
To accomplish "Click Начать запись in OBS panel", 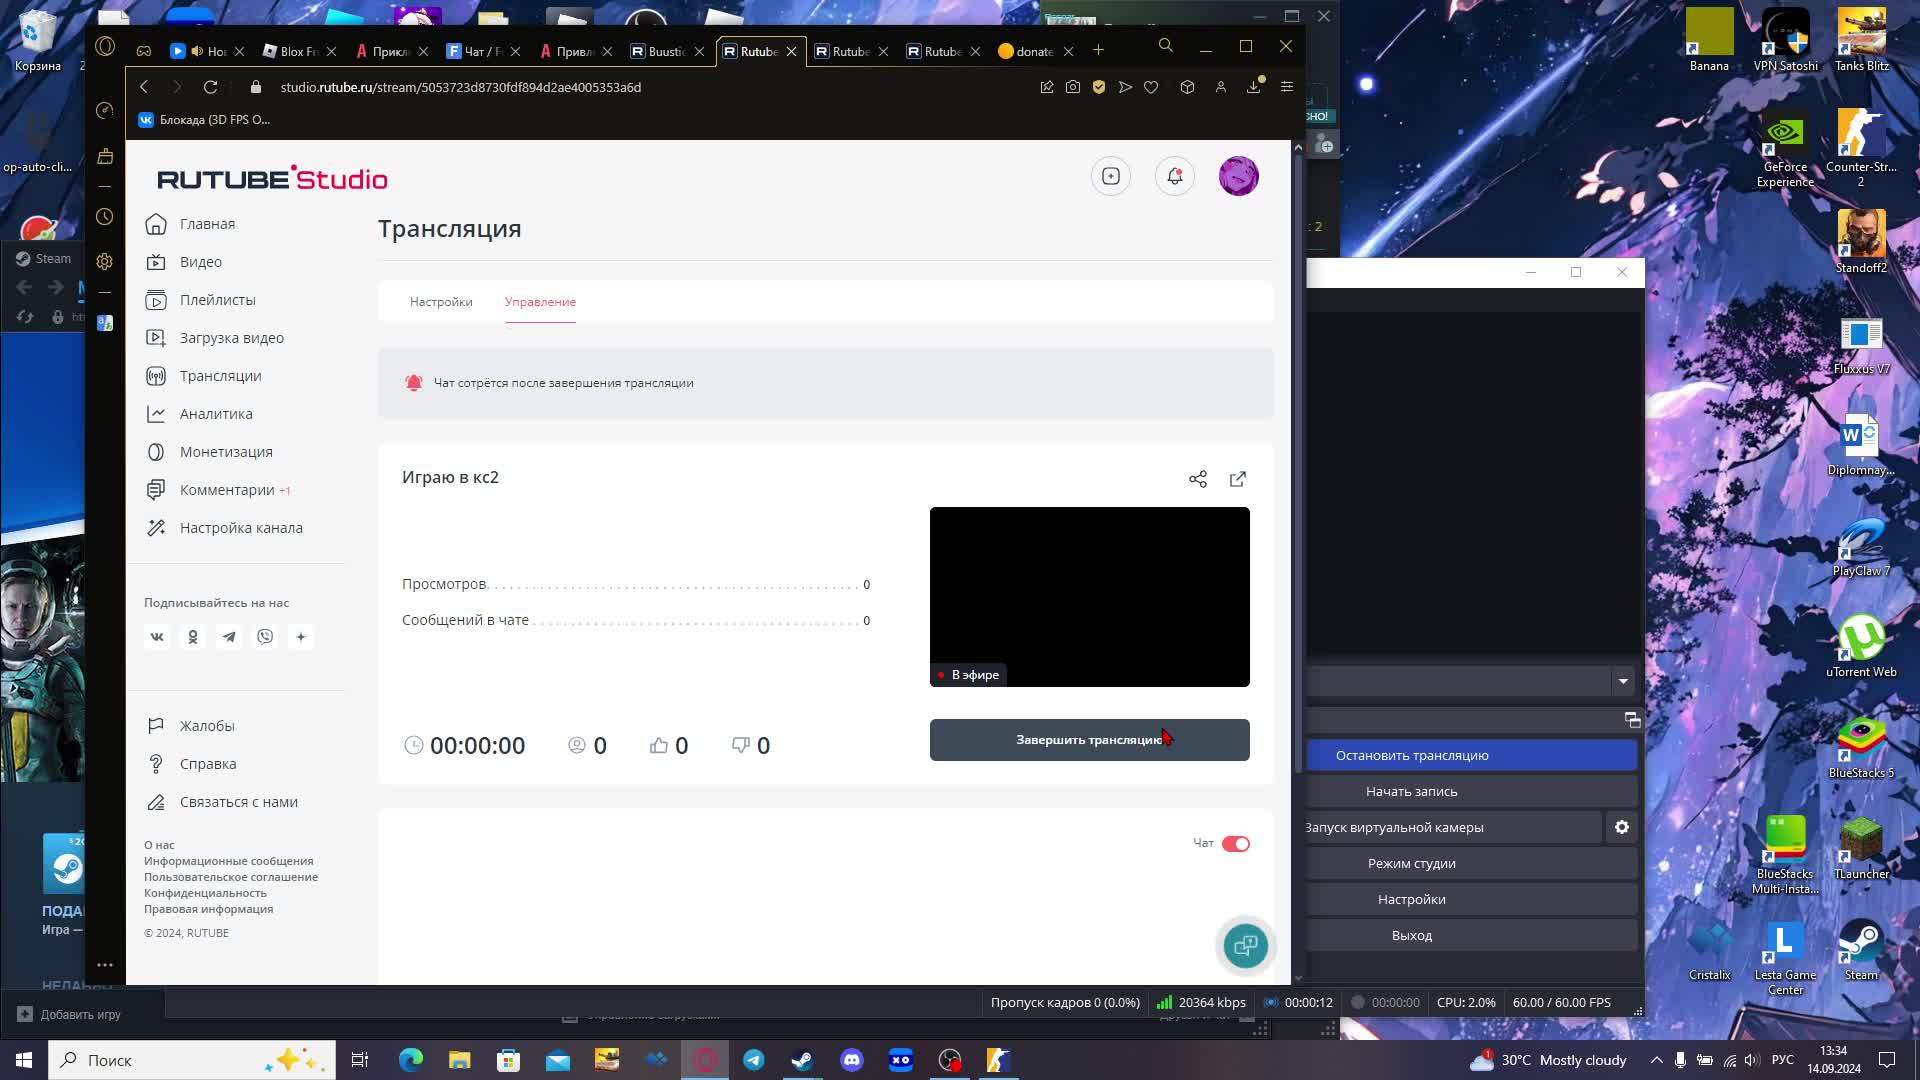I will (1412, 791).
